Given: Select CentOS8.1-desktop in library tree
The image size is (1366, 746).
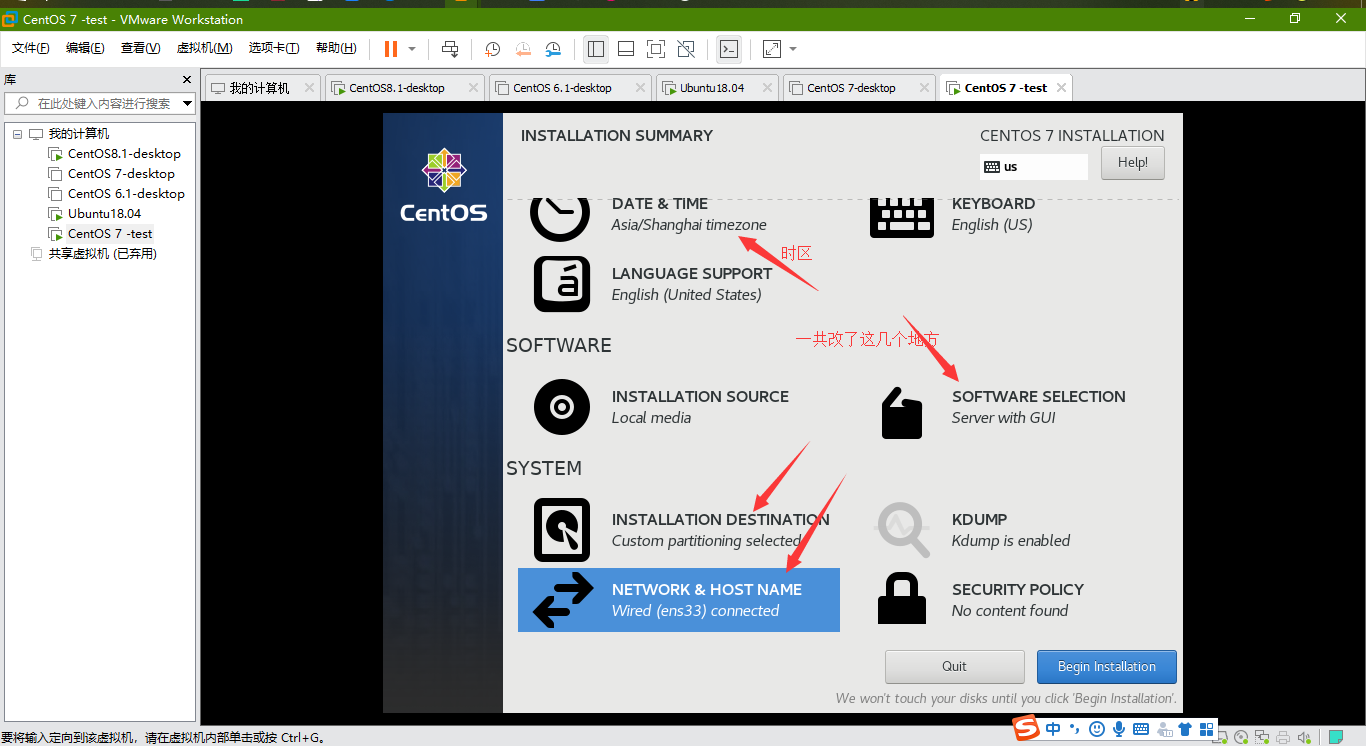Looking at the screenshot, I should [115, 154].
